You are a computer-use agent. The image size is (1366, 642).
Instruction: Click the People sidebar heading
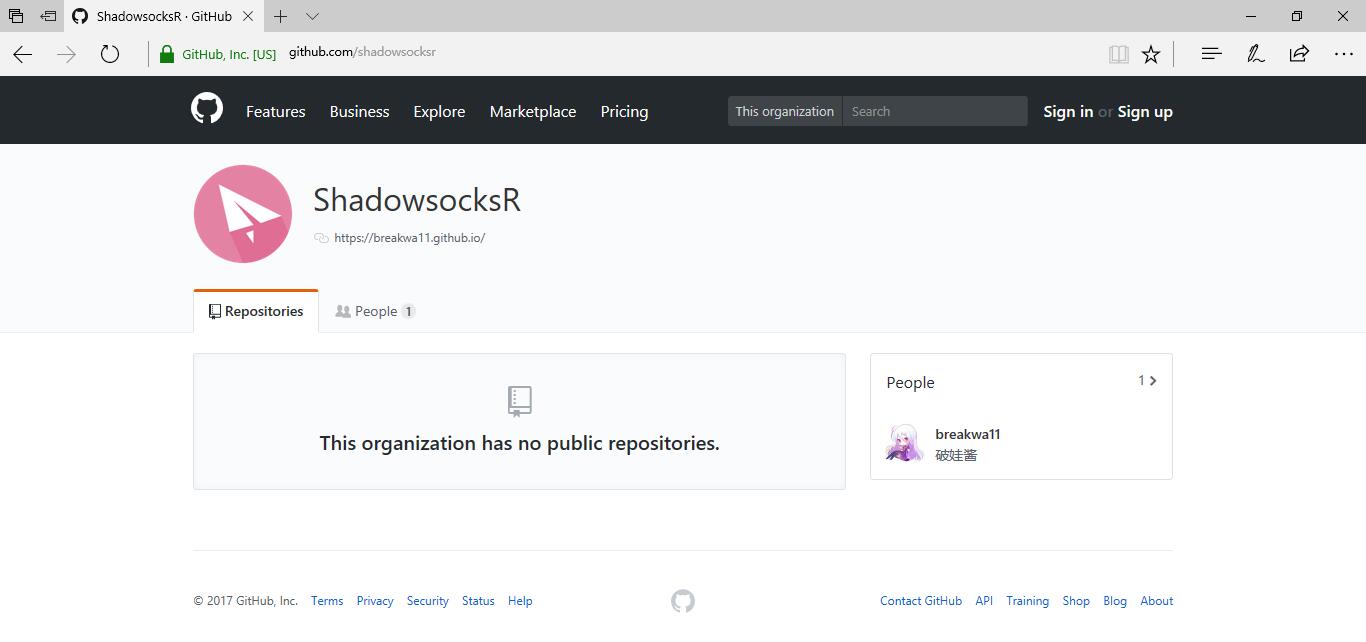pos(910,382)
